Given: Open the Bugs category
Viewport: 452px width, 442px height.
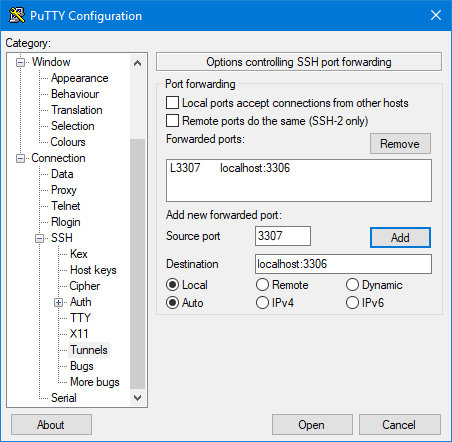Looking at the screenshot, I should pos(82,366).
